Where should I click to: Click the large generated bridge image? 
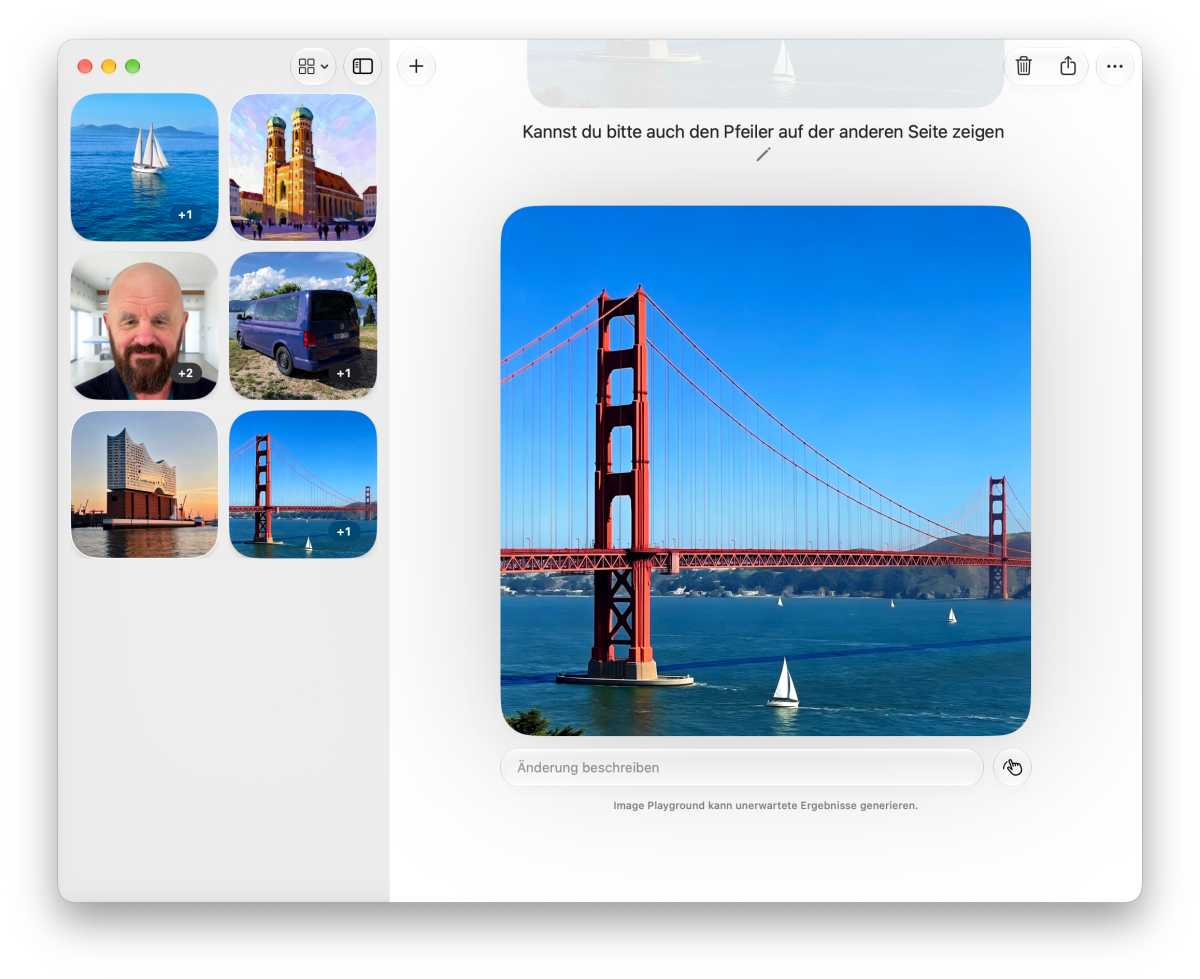tap(765, 471)
